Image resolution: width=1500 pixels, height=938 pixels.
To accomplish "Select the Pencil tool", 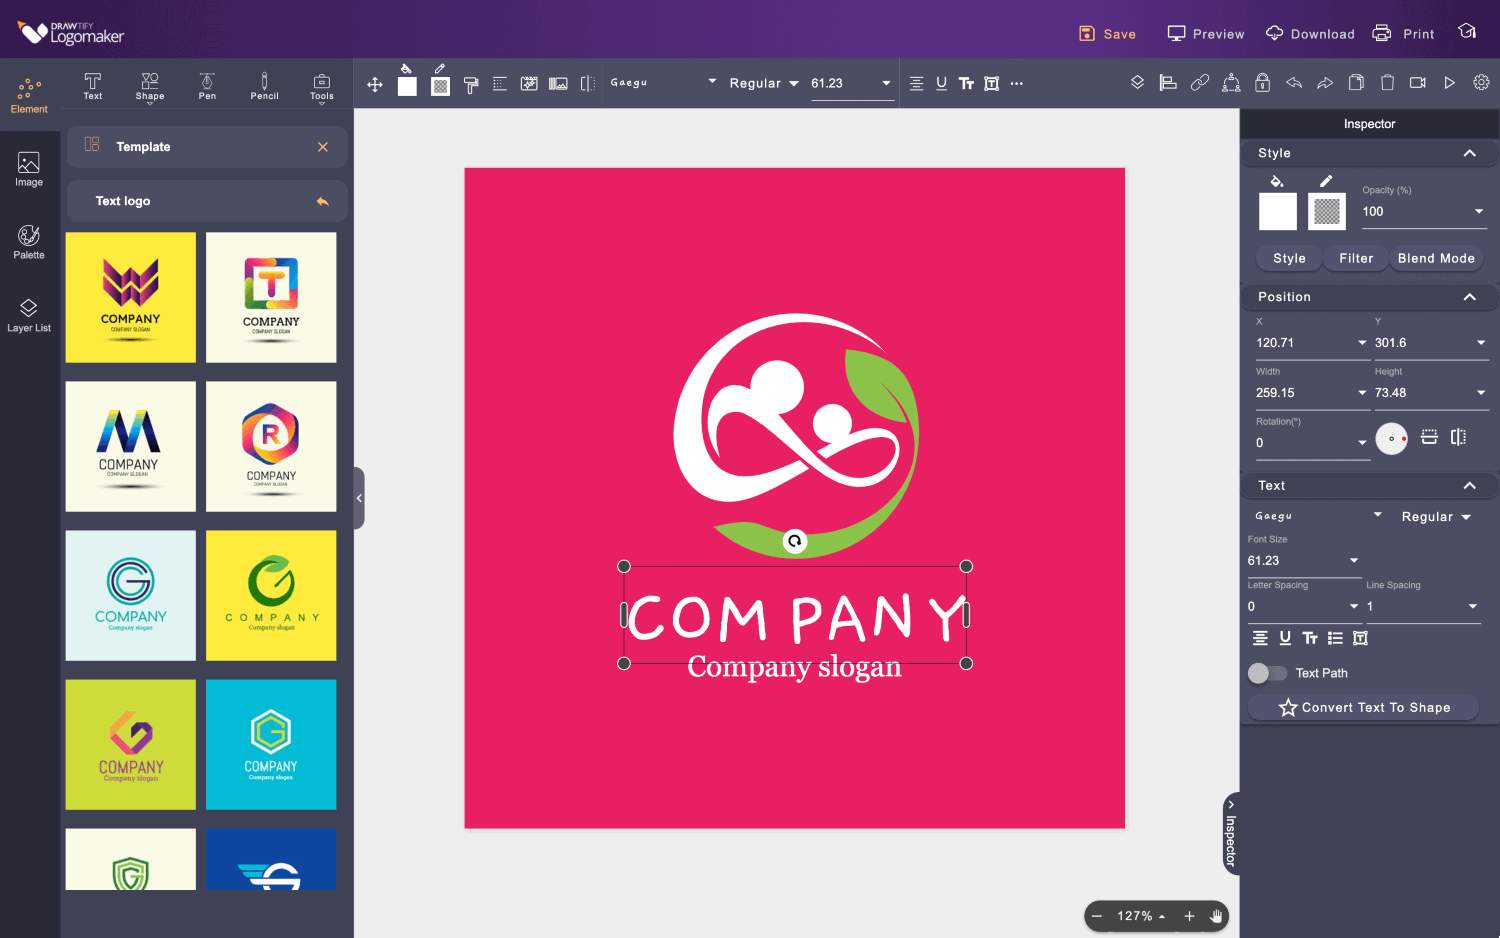I will 264,86.
